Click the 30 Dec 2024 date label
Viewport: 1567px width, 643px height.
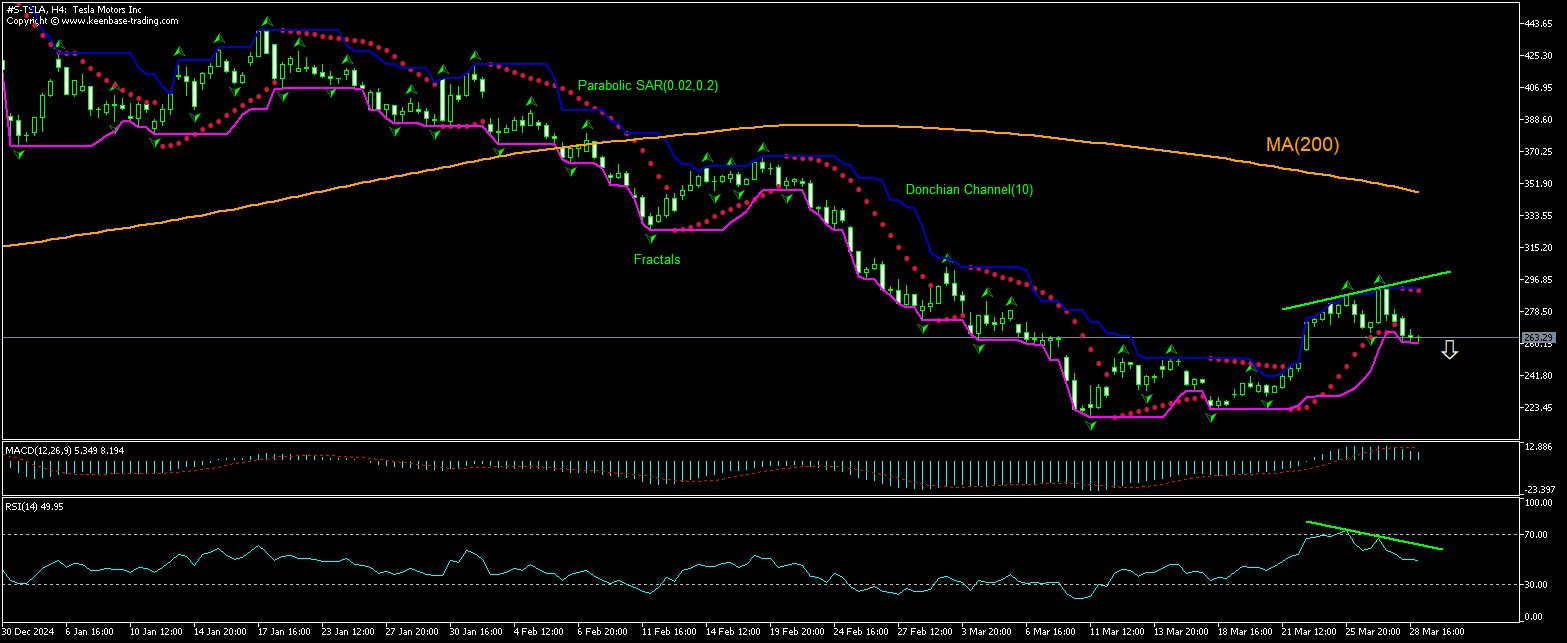coord(26,632)
